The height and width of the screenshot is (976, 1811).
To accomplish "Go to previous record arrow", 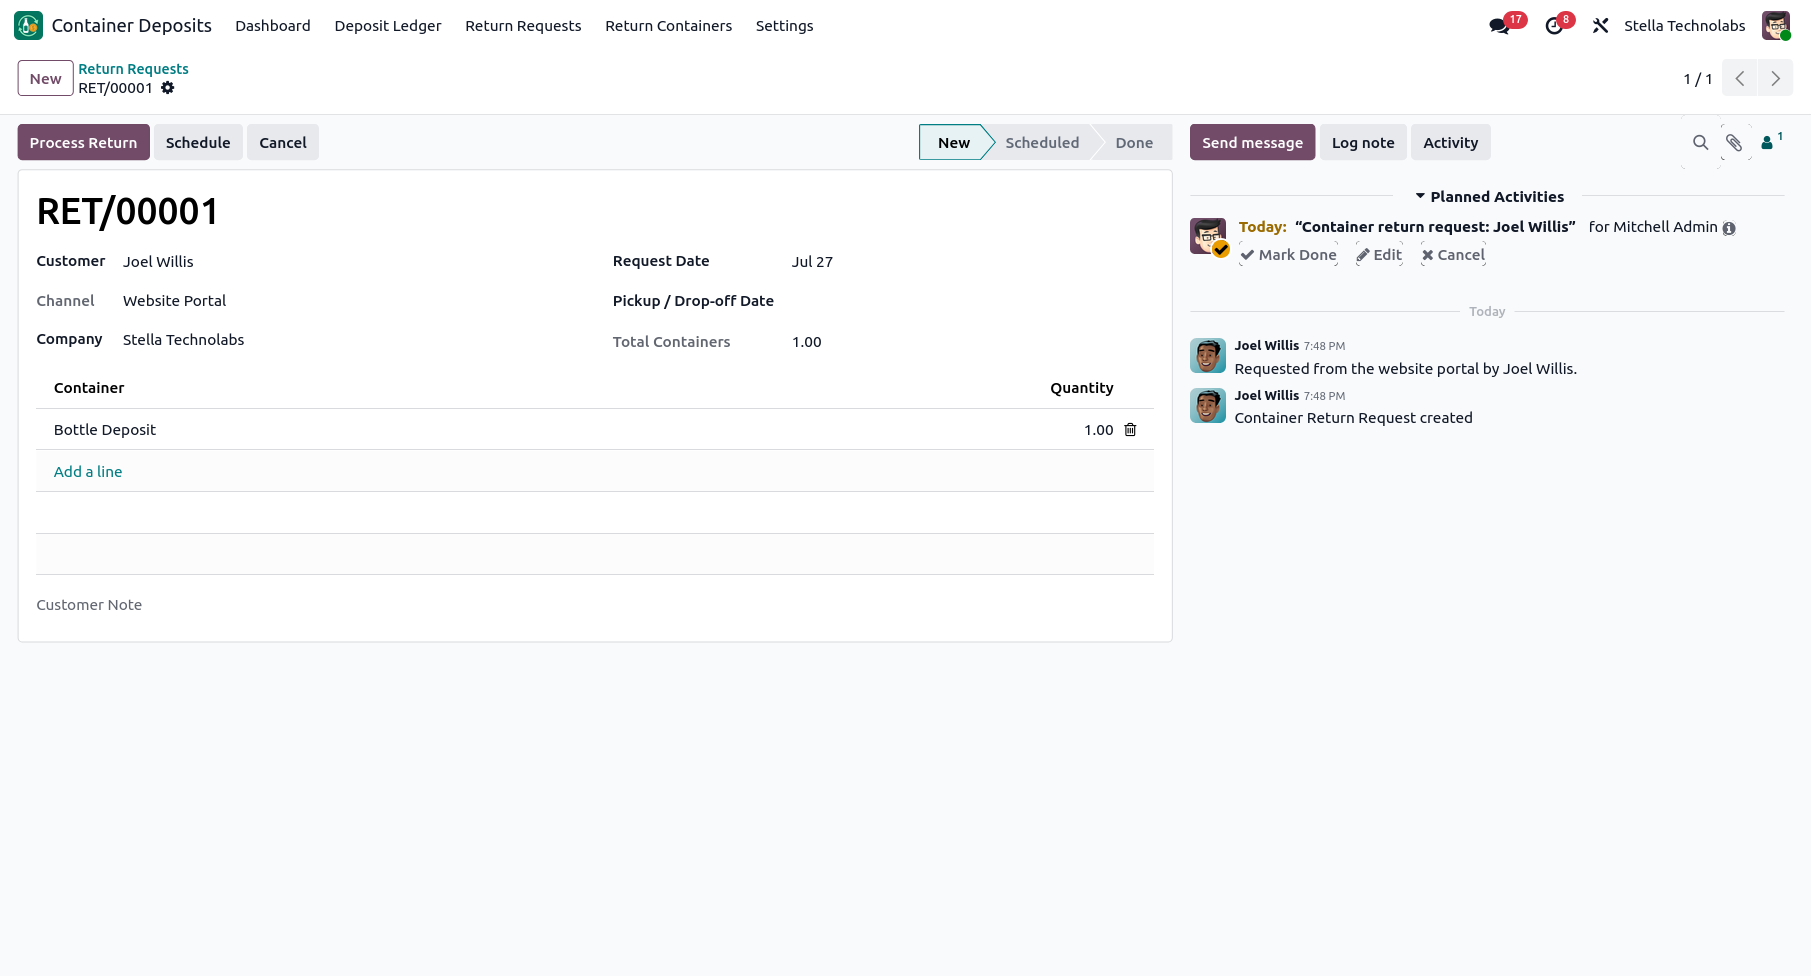I will coord(1740,78).
